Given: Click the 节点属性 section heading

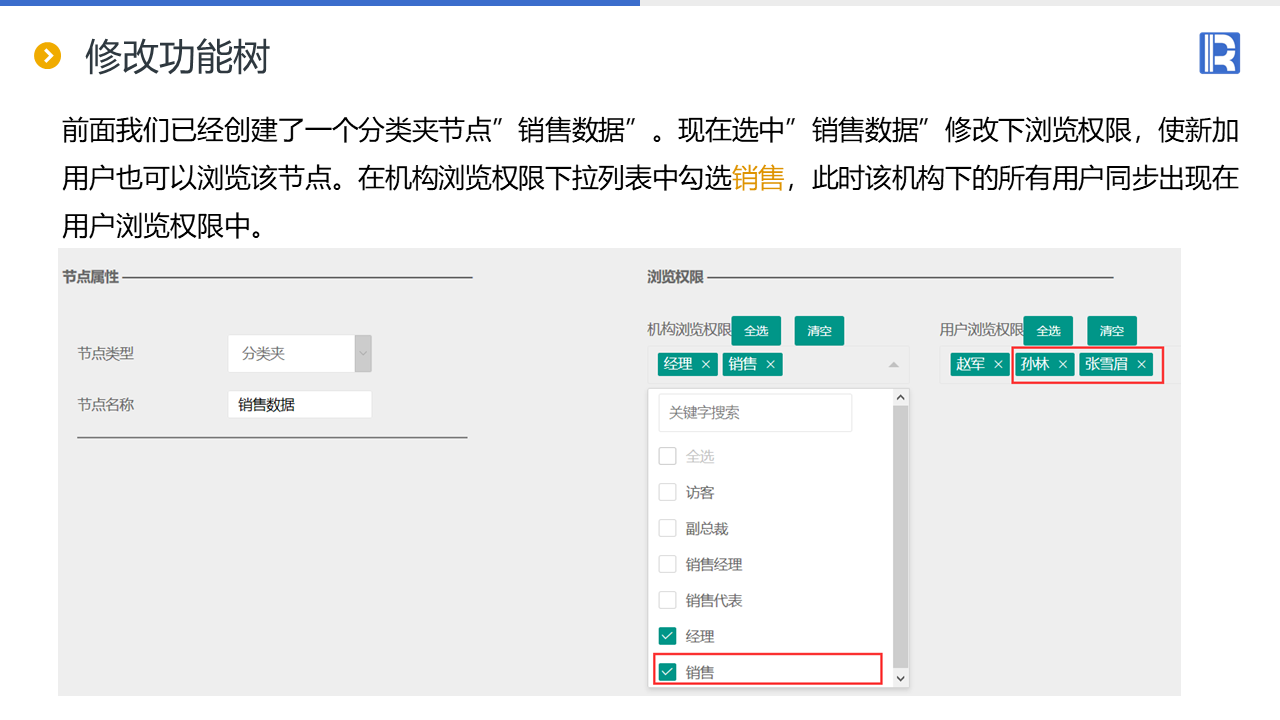Looking at the screenshot, I should click(x=90, y=277).
